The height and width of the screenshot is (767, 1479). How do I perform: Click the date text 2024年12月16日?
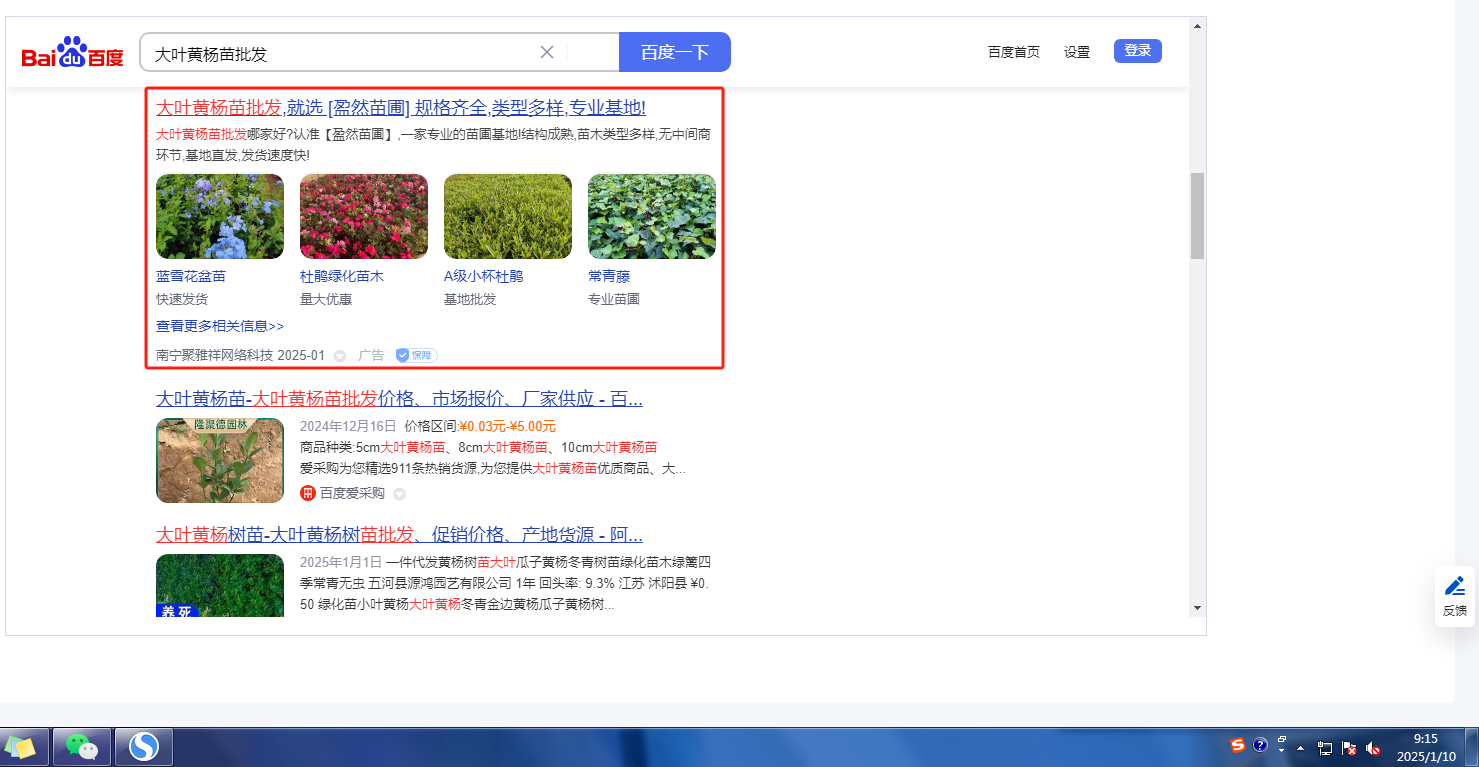click(348, 426)
